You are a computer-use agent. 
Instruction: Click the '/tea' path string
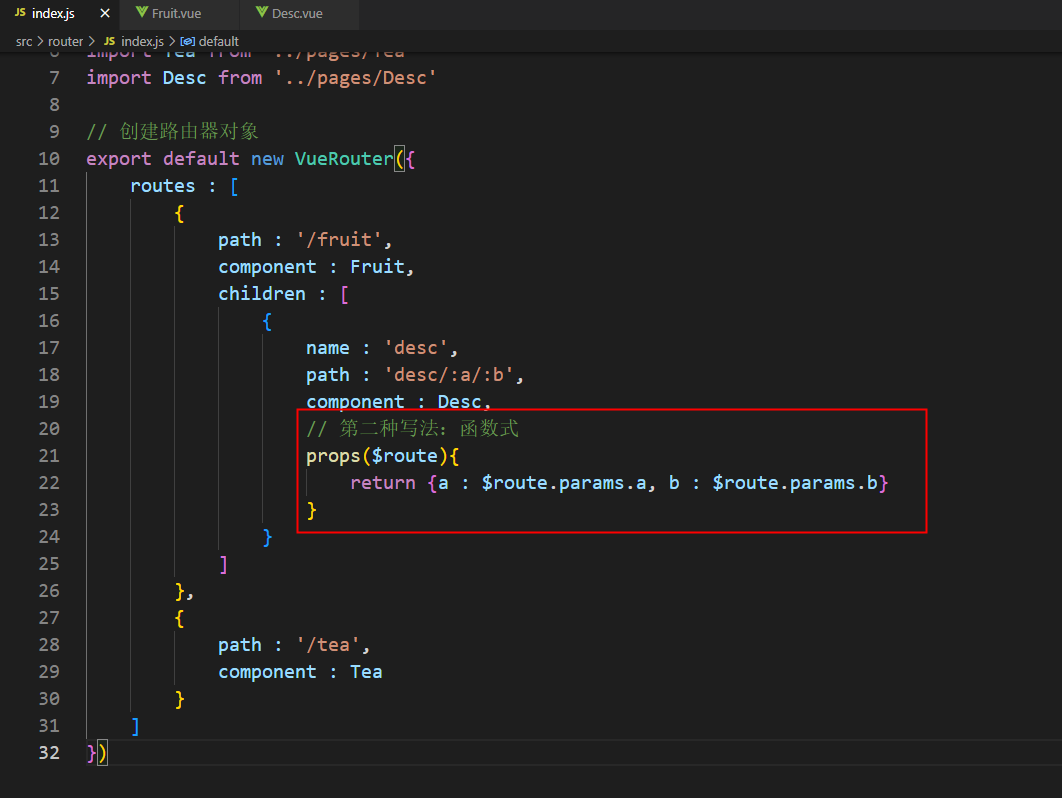coord(328,644)
